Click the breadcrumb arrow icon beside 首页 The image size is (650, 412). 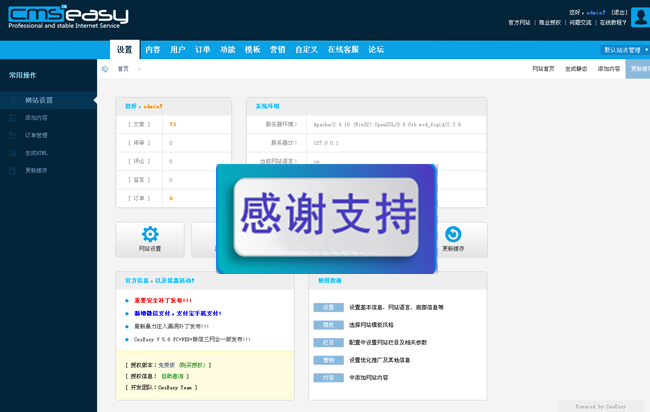coord(105,69)
